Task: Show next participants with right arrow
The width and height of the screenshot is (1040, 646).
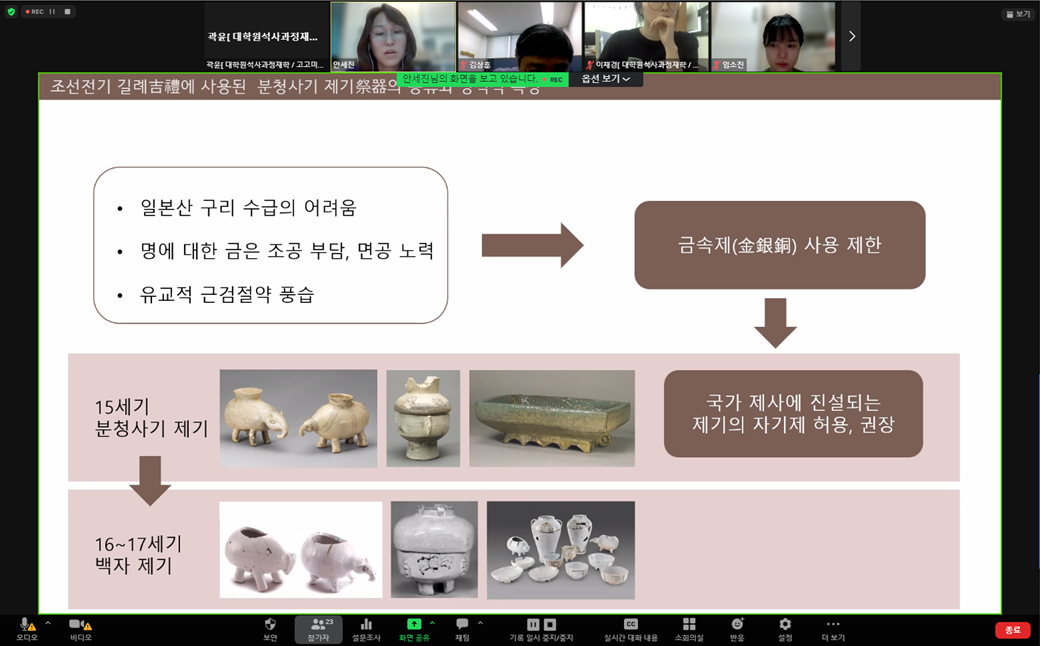Action: (x=851, y=36)
